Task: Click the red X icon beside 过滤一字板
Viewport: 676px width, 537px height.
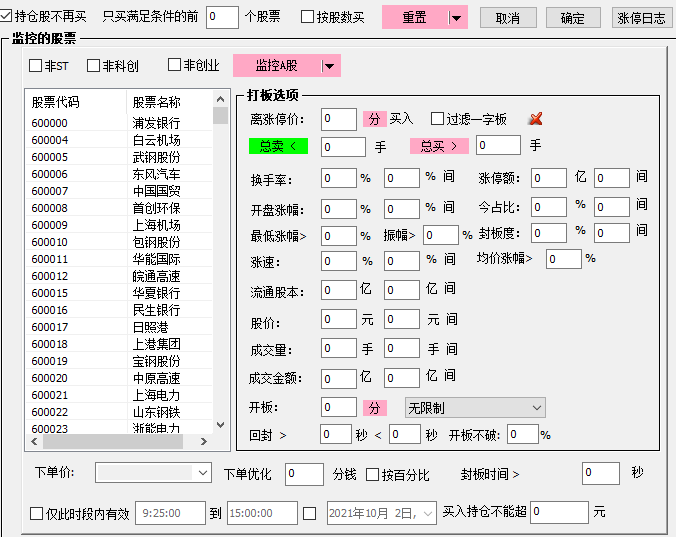Action: (535, 120)
